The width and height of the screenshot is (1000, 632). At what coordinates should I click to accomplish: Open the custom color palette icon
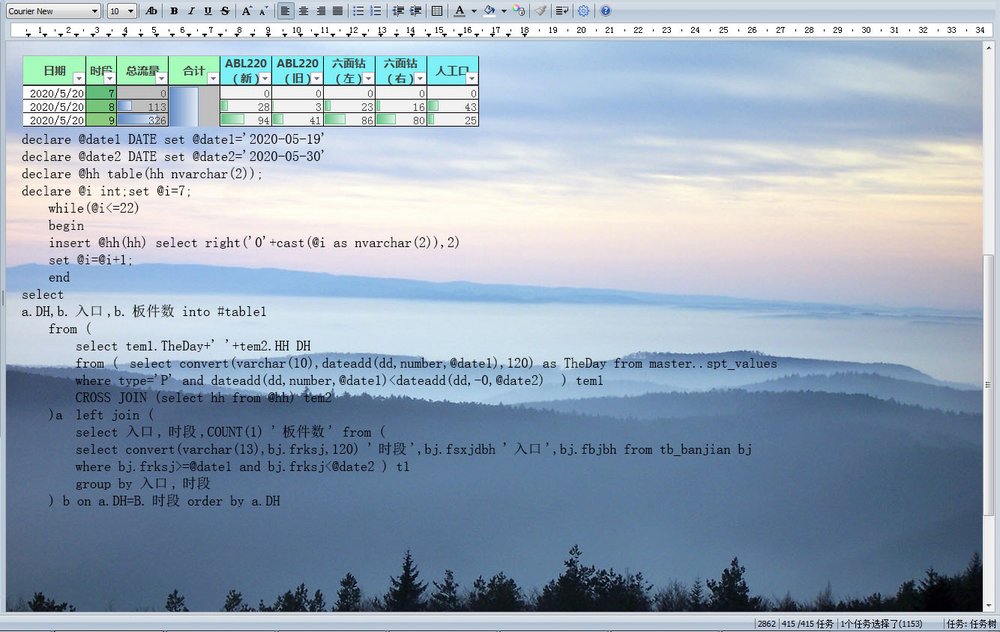click(518, 11)
